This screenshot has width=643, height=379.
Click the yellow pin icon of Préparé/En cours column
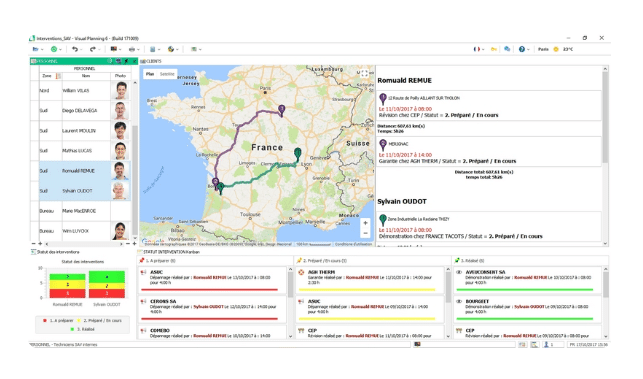click(x=299, y=260)
